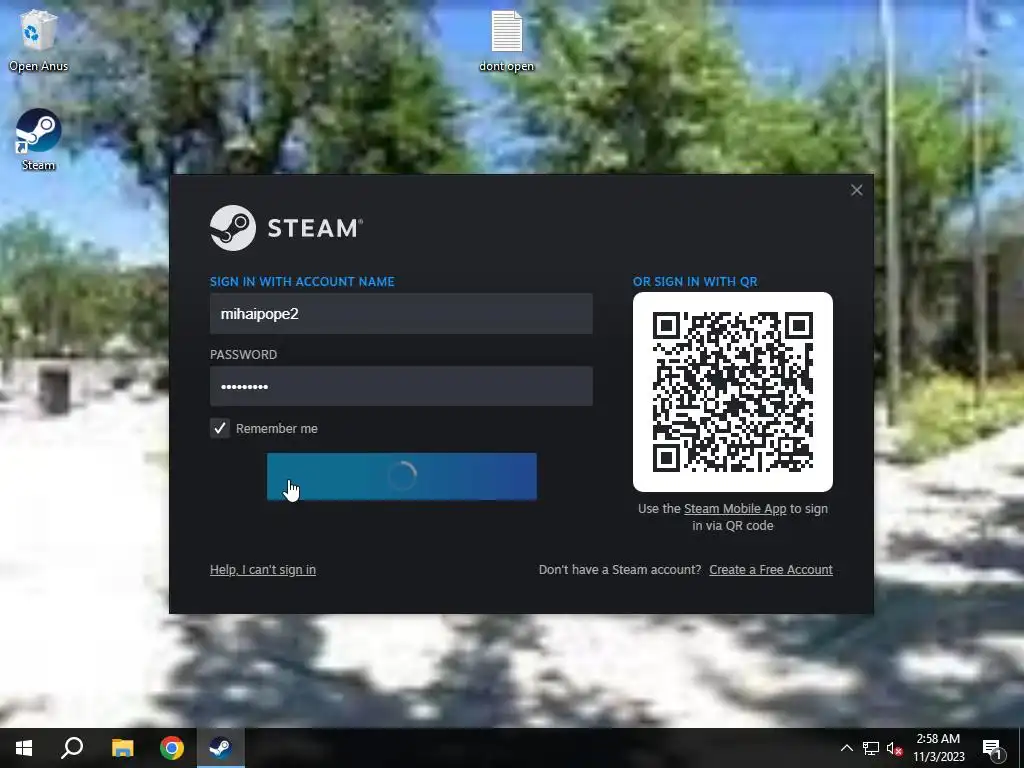Screen dimensions: 1024x768
Task: Click the 'SIGN IN WITH ACCOUNT NAME' heading
Action: (x=302, y=281)
